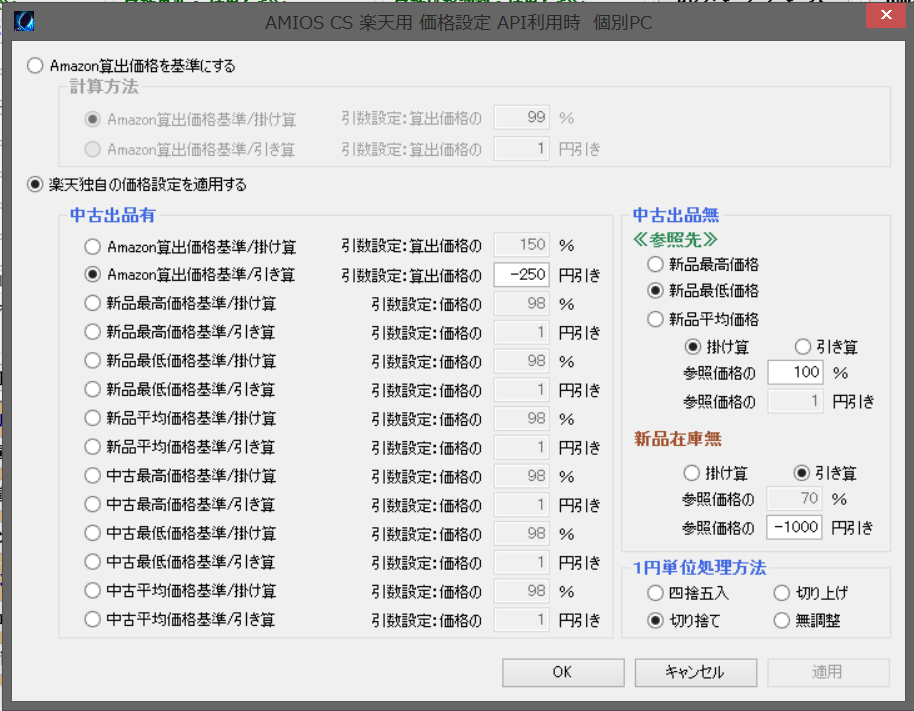914x711 pixels.
Task: Click the 1円単位処理方法 heading
Action: coord(699,568)
